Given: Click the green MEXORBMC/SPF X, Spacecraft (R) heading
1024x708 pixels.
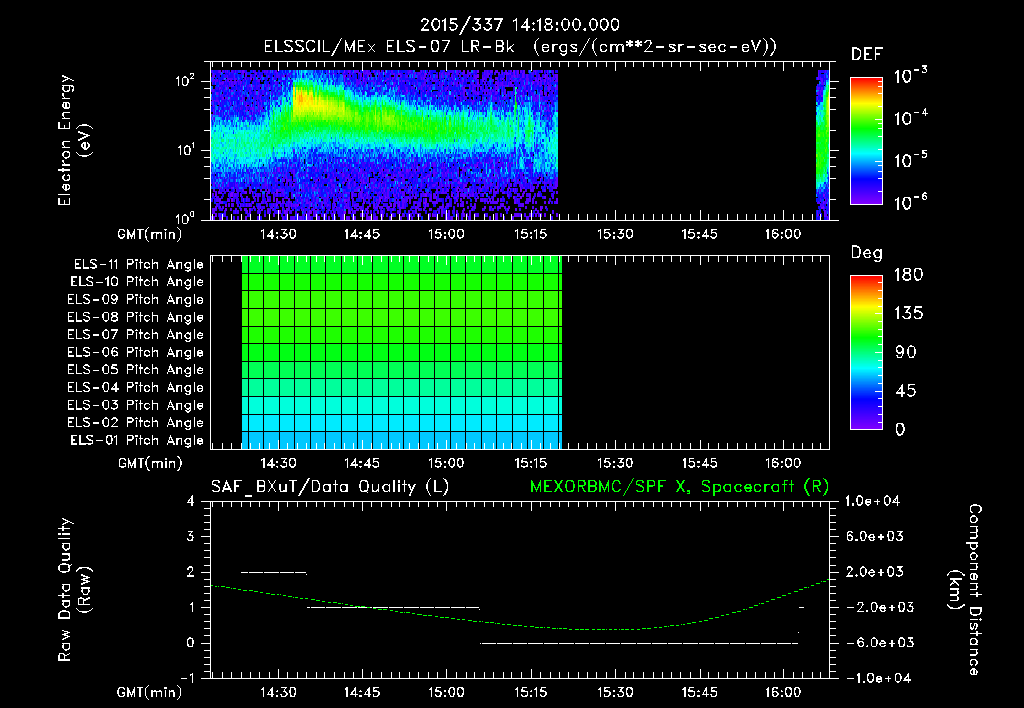Looking at the screenshot, I should 679,487.
